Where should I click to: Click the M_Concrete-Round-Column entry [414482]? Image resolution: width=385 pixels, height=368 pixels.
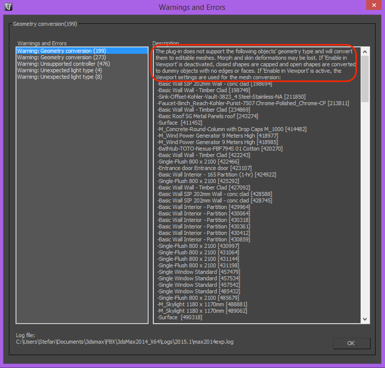tap(232, 129)
